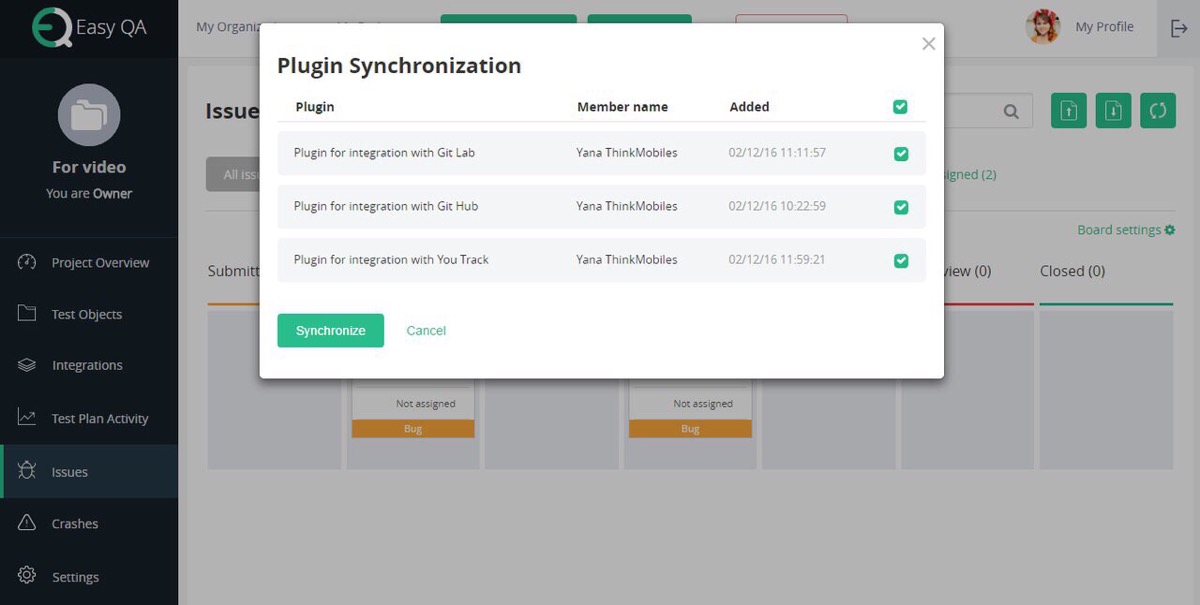Click the Closed (0) column heading

coord(1072,271)
